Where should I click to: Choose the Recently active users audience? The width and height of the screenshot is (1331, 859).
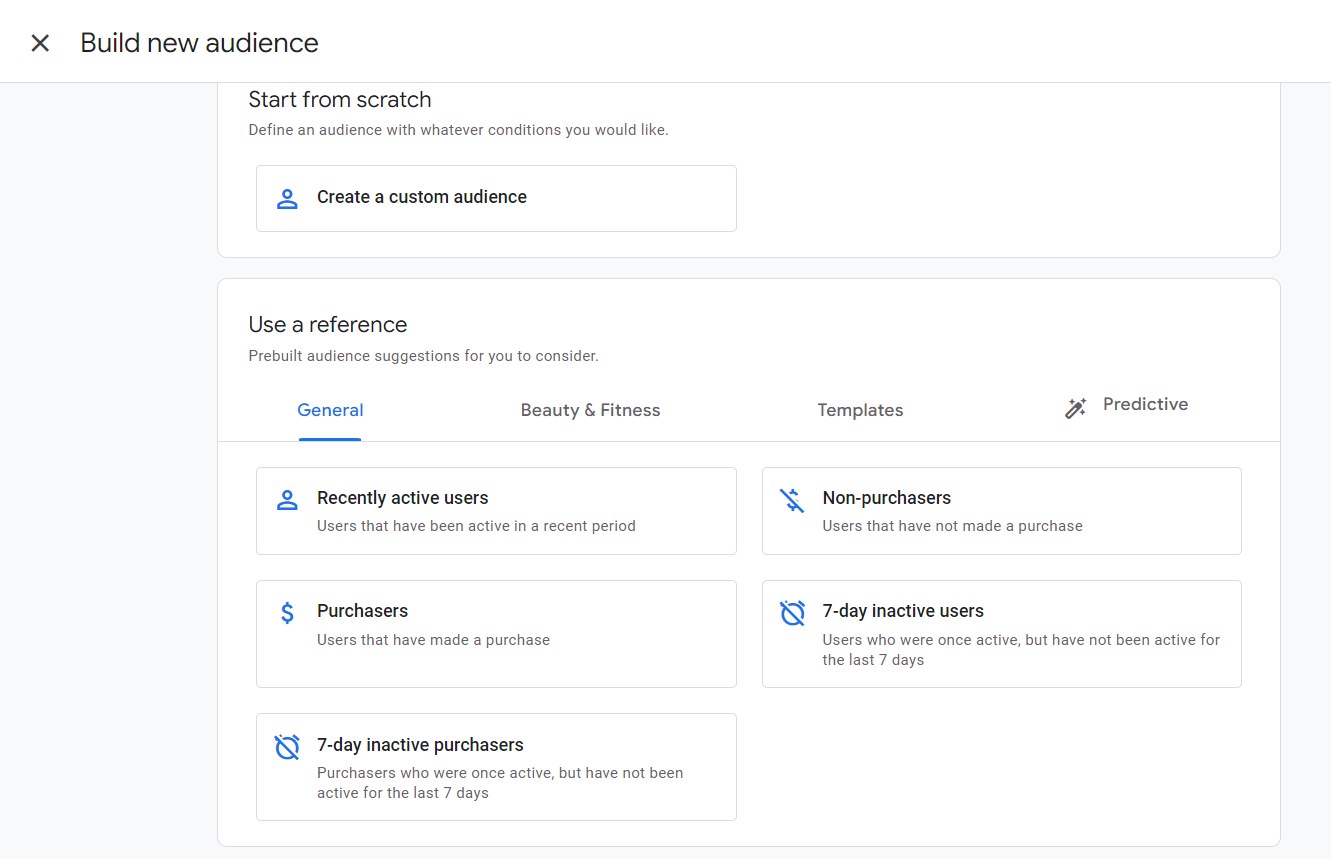tap(496, 511)
